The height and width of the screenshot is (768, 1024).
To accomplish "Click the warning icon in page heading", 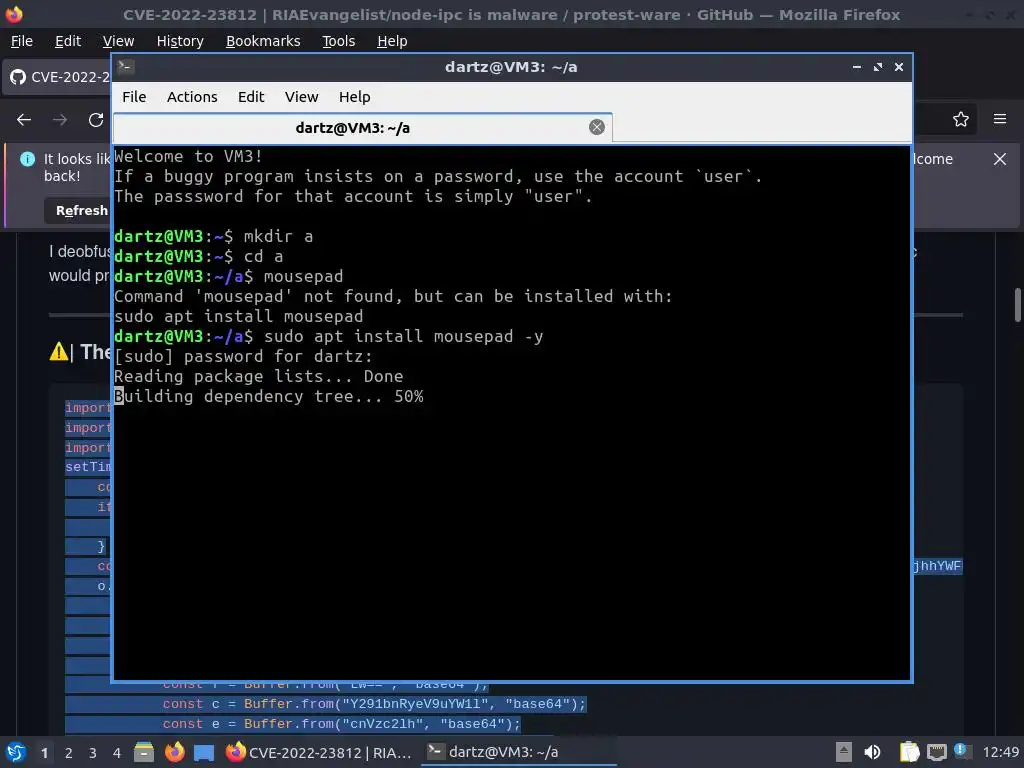I will pyautogui.click(x=59, y=351).
